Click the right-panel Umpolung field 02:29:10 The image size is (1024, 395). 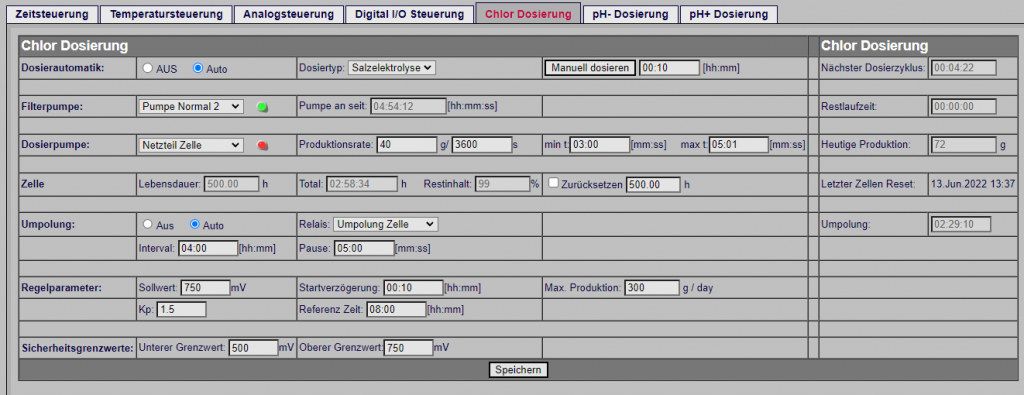961,224
